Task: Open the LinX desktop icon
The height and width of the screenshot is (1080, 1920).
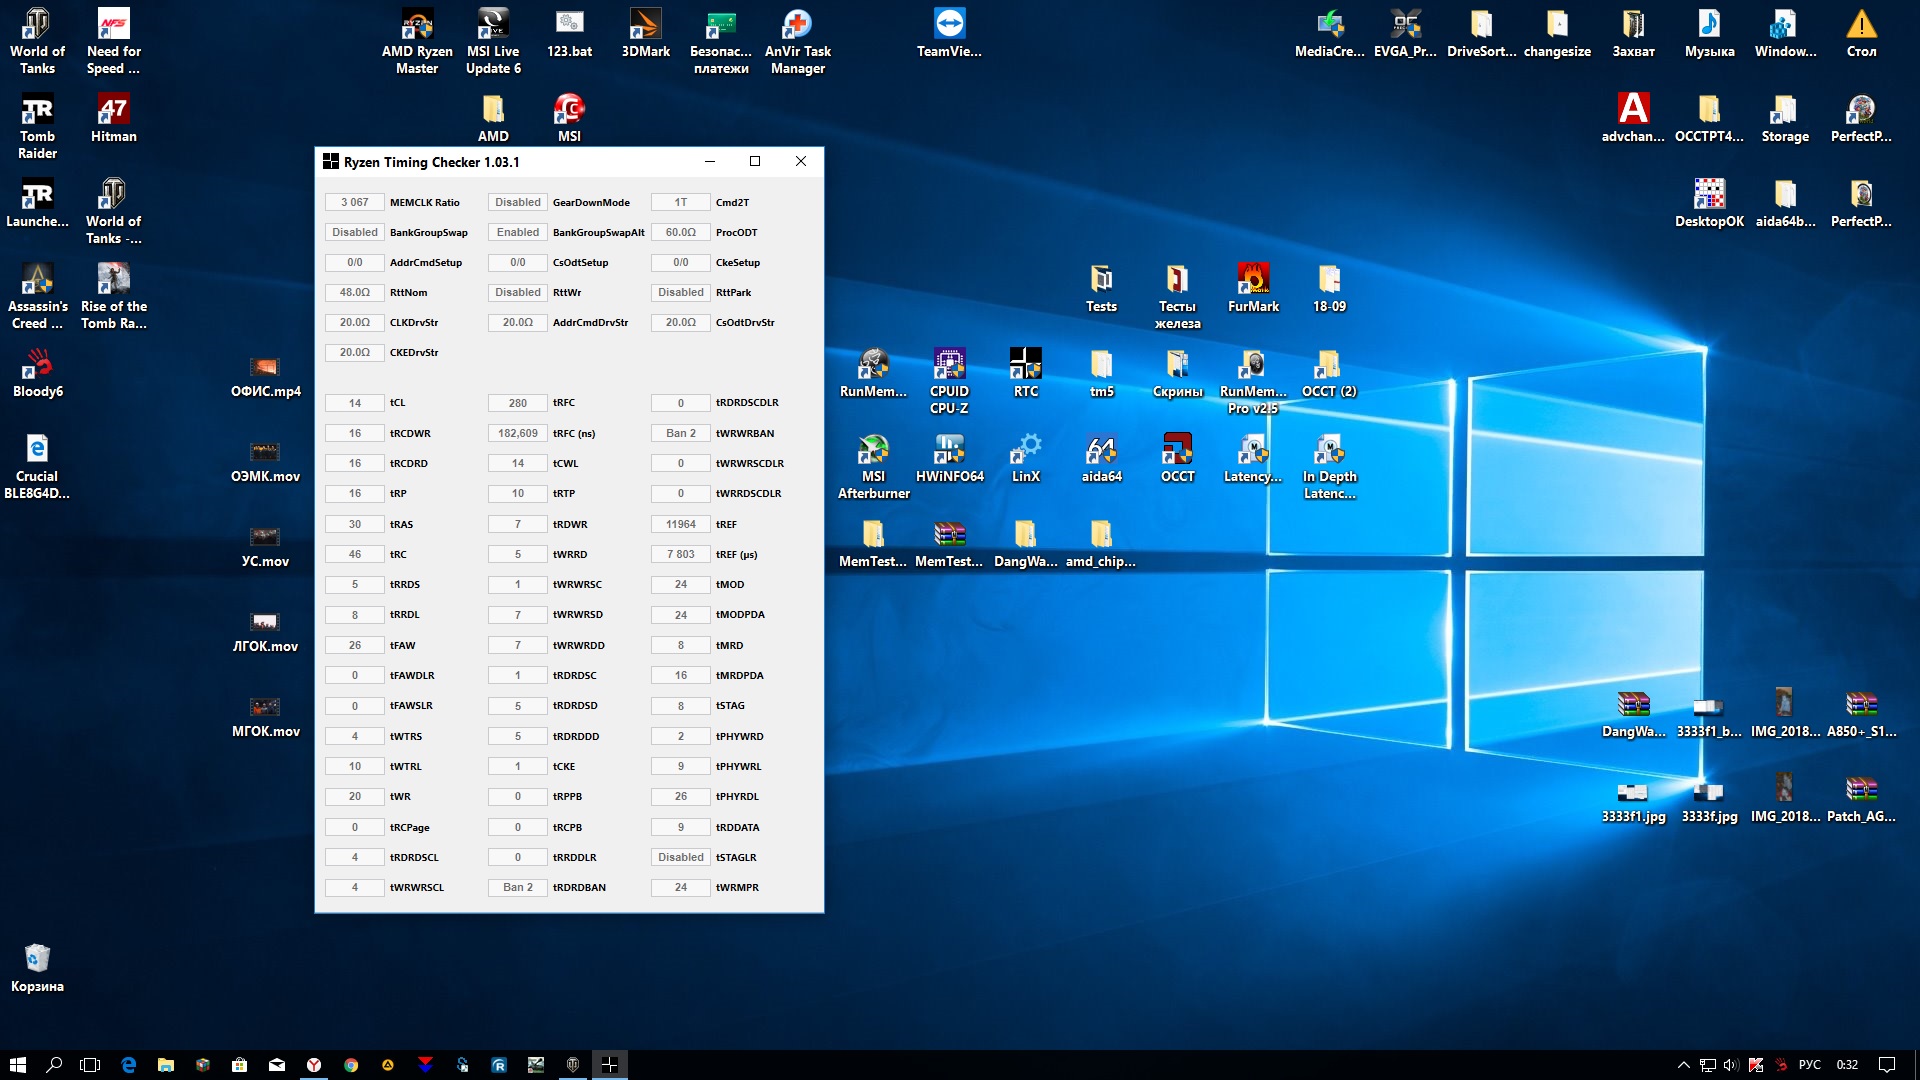Action: [1025, 450]
